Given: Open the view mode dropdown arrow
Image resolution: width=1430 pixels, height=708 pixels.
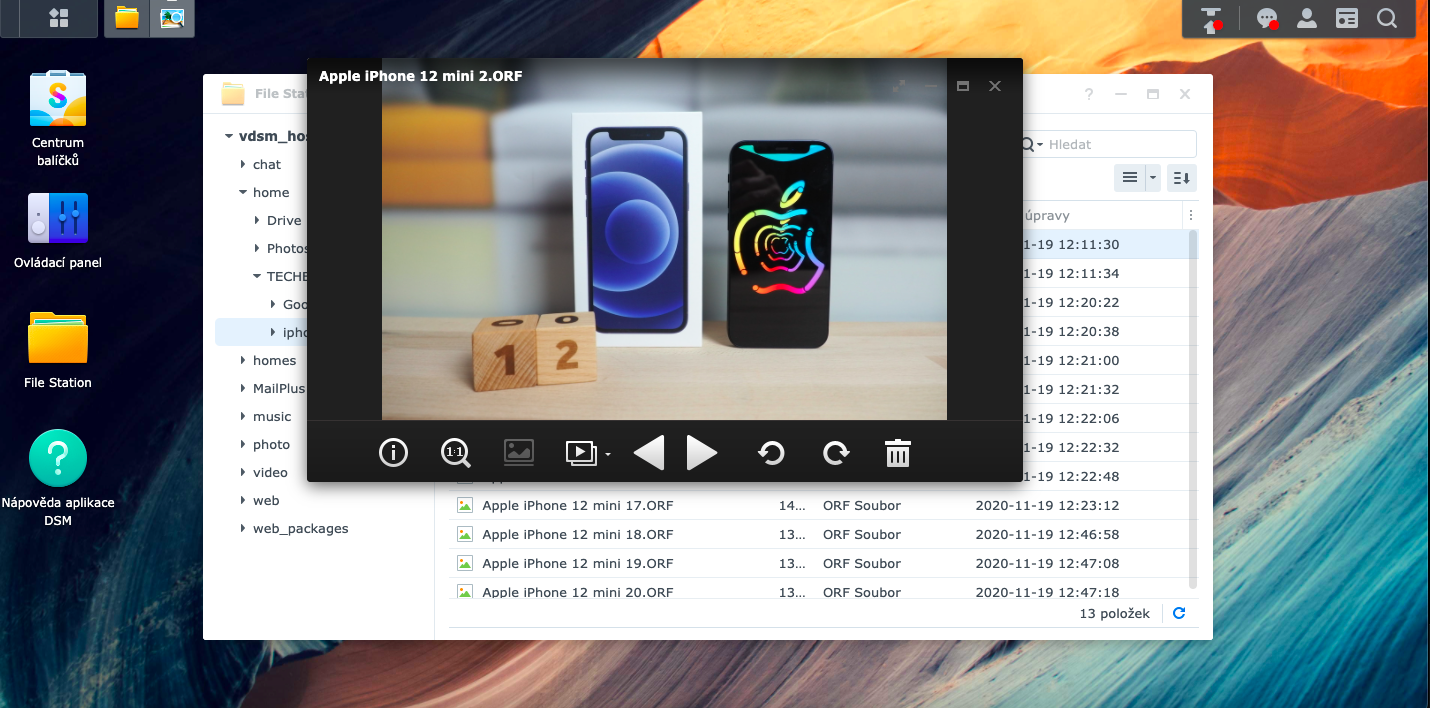Looking at the screenshot, I should coord(1152,178).
